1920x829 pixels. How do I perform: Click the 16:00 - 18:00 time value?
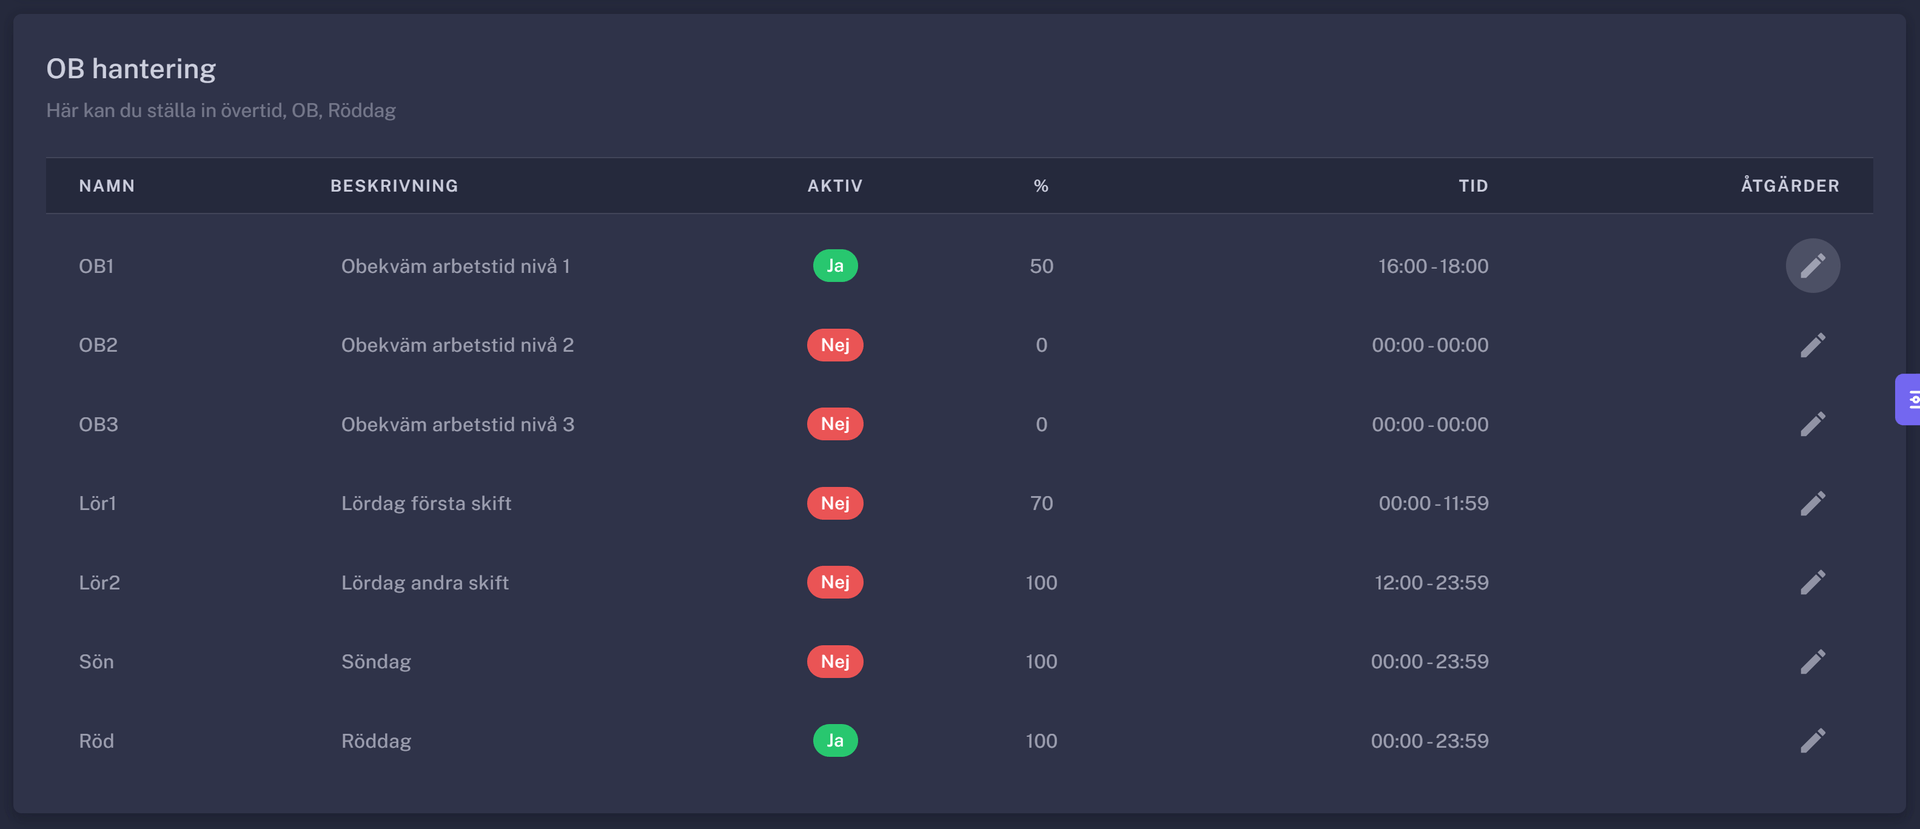point(1432,266)
